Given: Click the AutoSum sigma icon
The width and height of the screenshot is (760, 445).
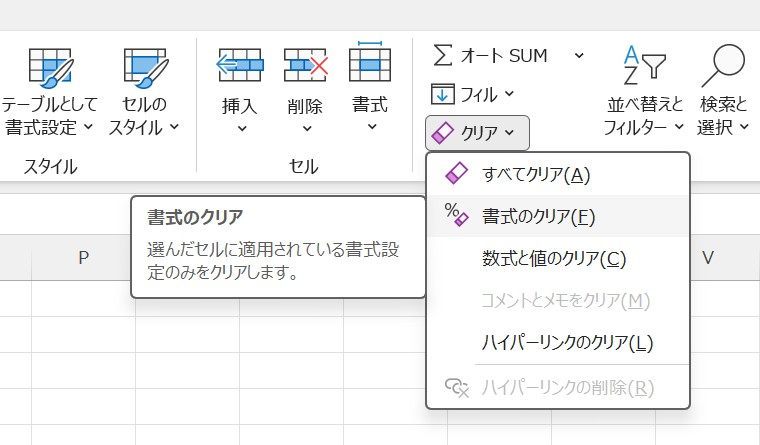Looking at the screenshot, I should click(442, 56).
